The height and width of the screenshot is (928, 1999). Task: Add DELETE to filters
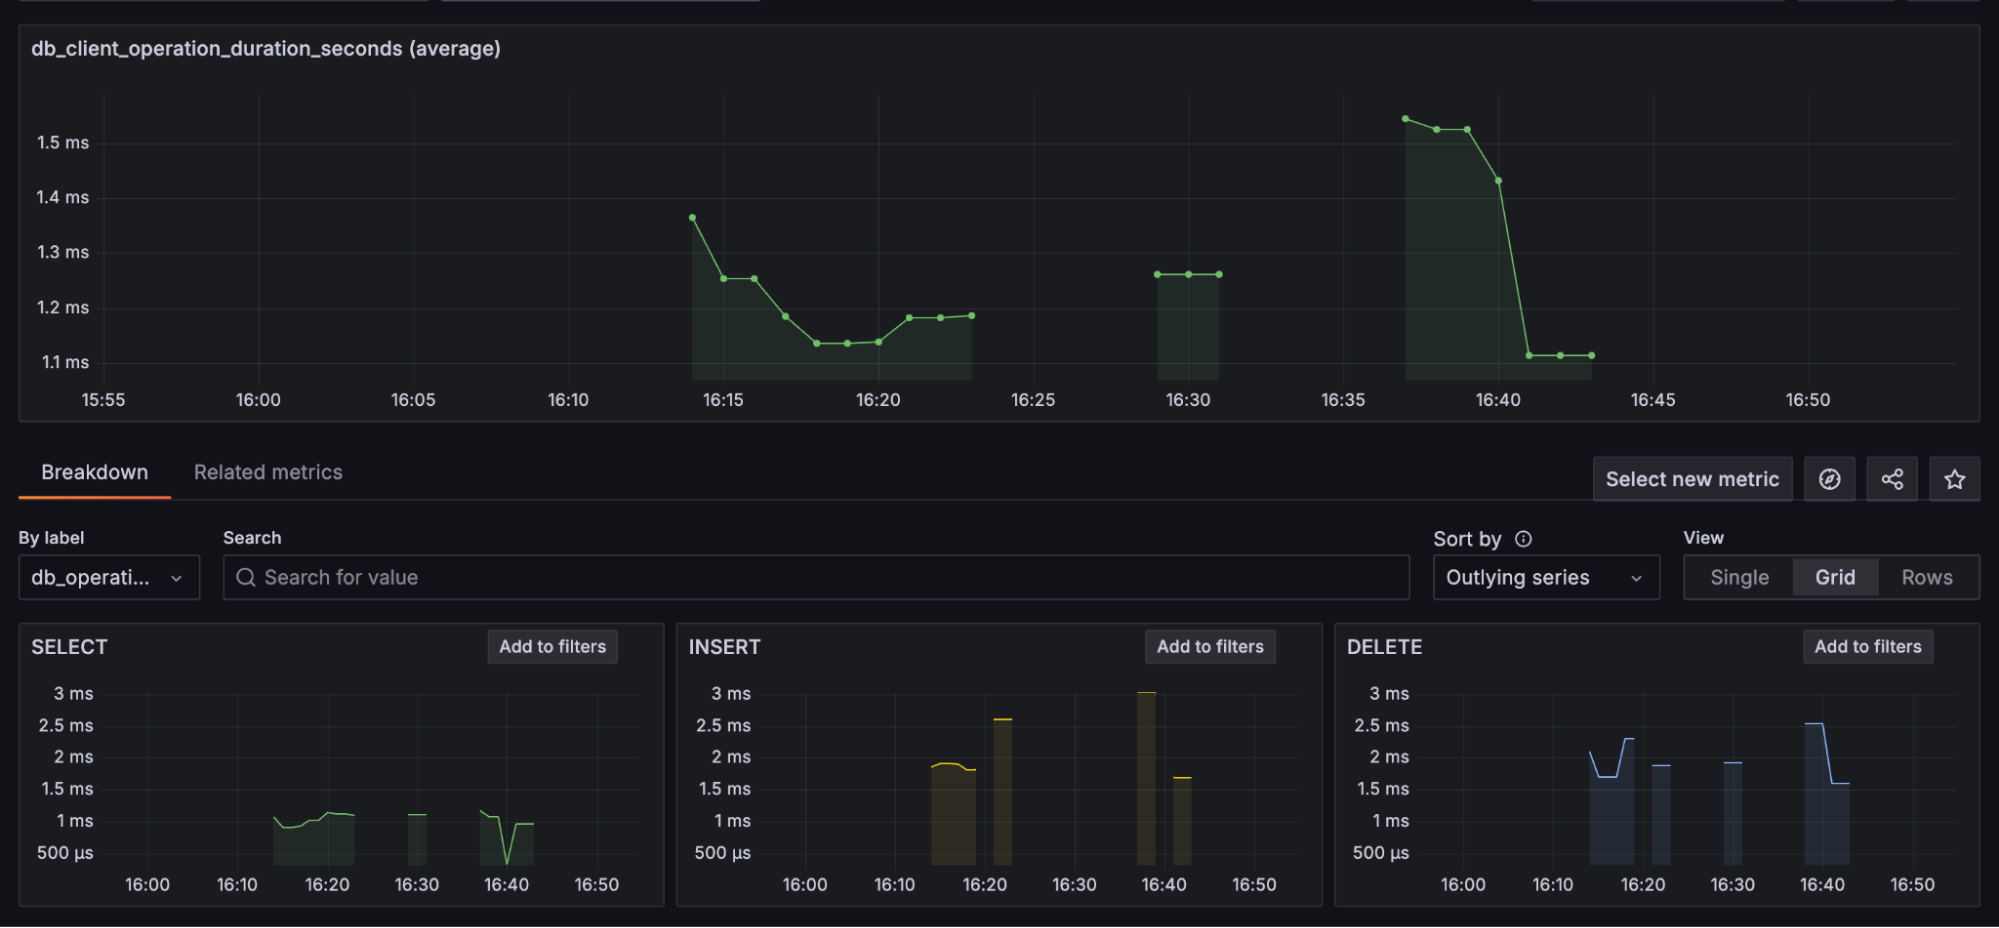click(x=1868, y=647)
